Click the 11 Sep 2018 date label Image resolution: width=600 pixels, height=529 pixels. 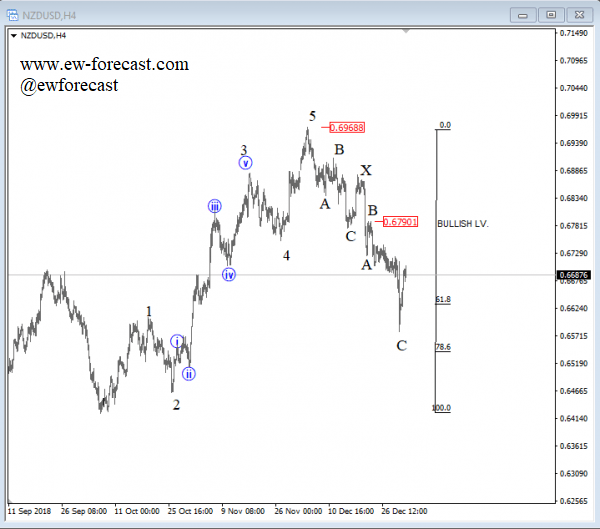tap(29, 511)
